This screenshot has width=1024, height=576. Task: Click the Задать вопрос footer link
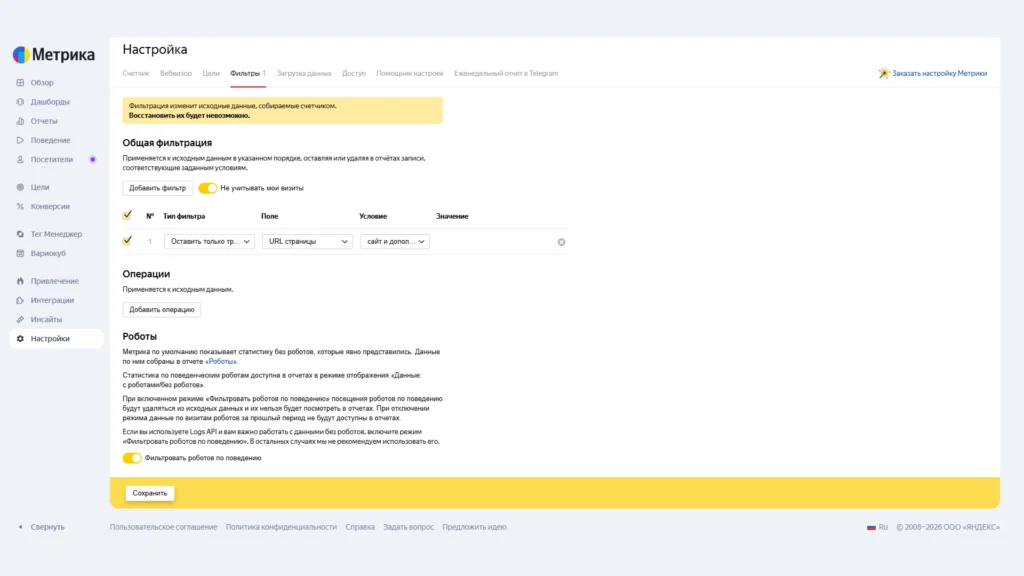[408, 527]
